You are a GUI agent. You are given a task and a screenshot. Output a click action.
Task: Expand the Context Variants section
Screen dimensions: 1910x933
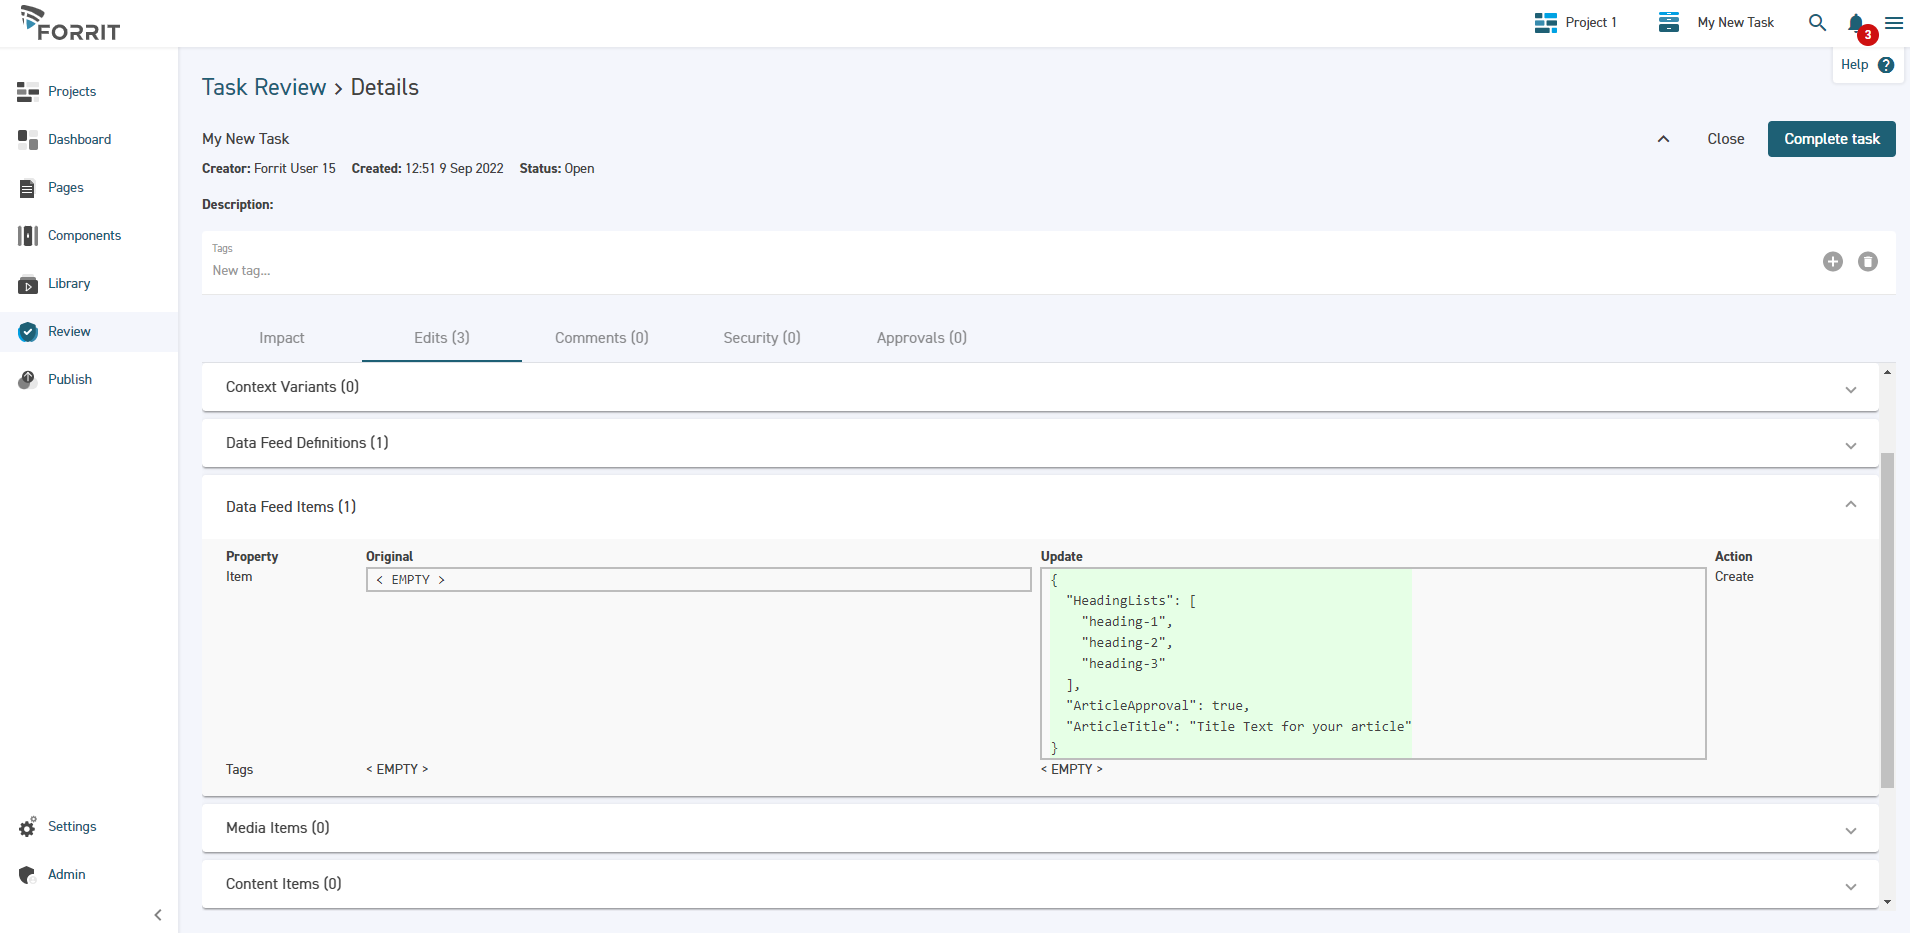click(x=1850, y=389)
